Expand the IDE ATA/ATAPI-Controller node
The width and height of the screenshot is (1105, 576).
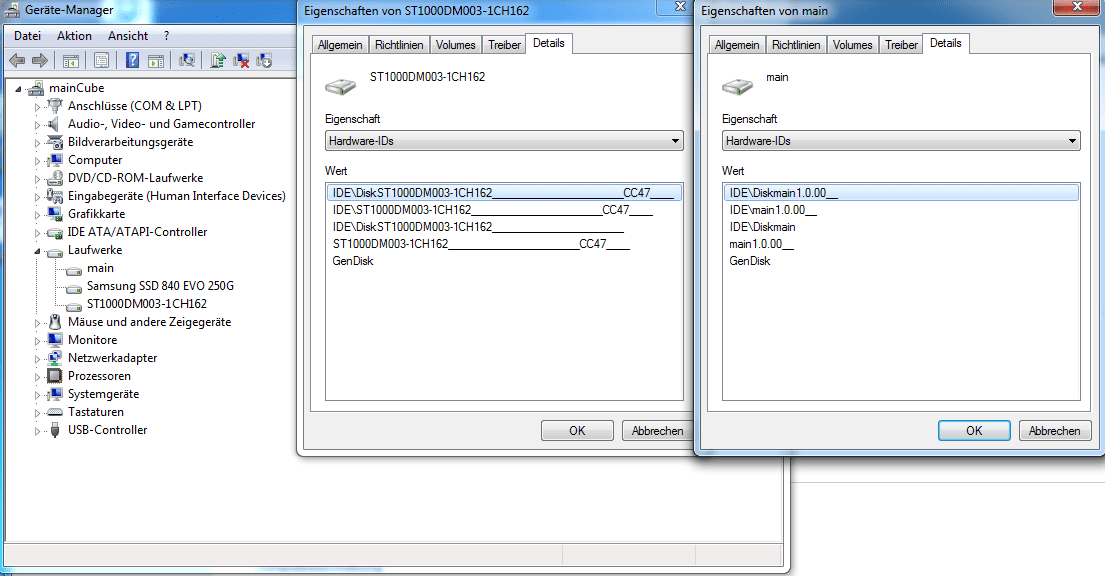click(37, 233)
